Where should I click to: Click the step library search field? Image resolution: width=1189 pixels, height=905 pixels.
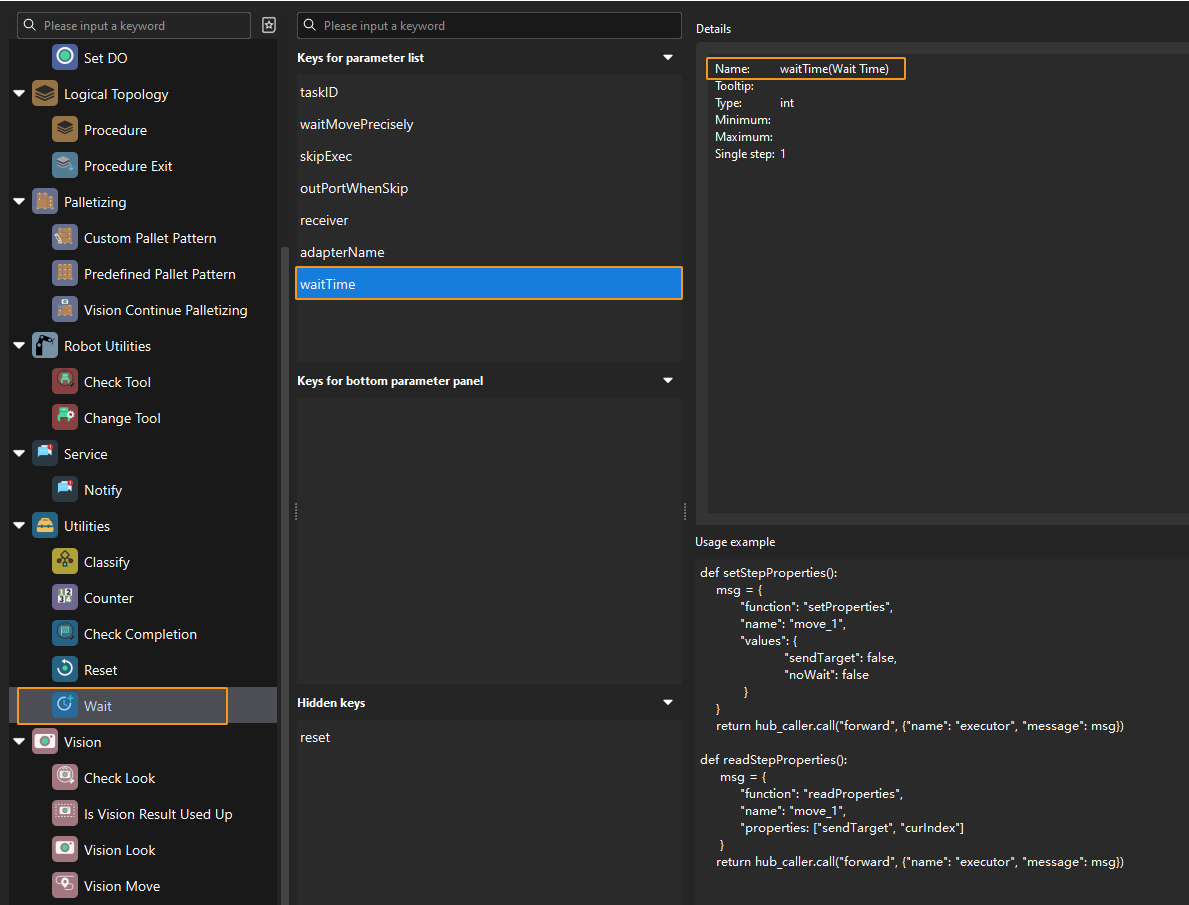click(140, 26)
